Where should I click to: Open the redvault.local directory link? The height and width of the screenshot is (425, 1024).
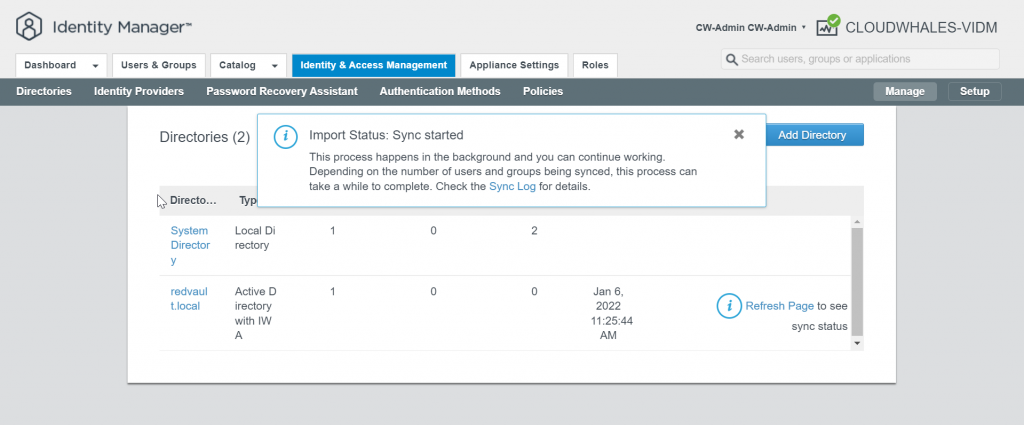coord(189,298)
